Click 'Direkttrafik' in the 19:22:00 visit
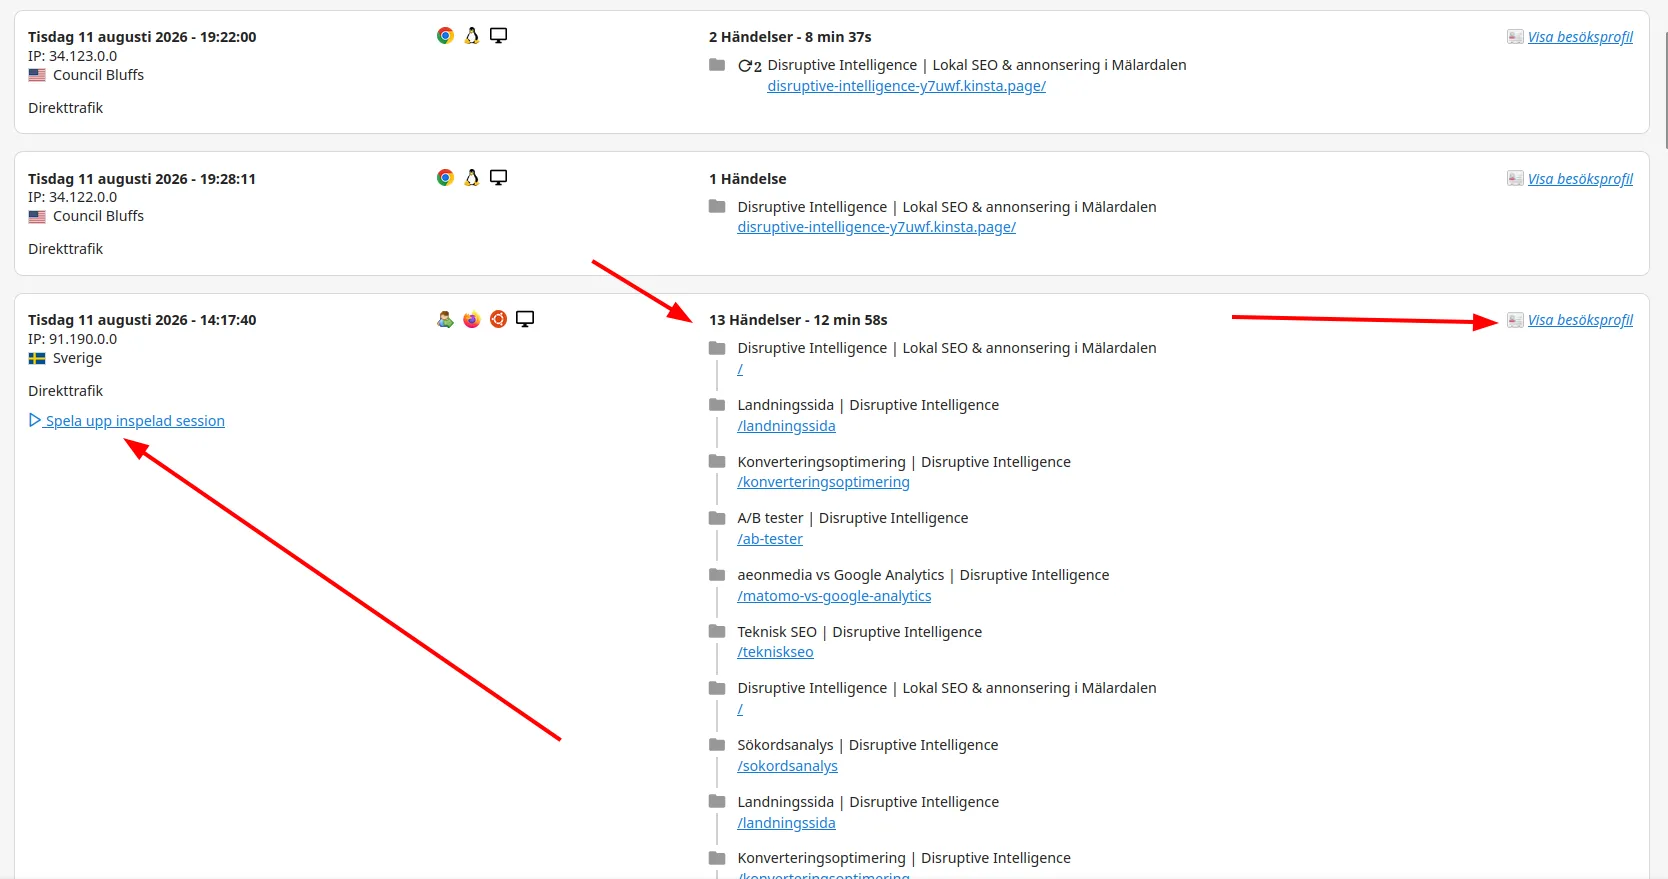This screenshot has height=879, width=1668. (65, 108)
